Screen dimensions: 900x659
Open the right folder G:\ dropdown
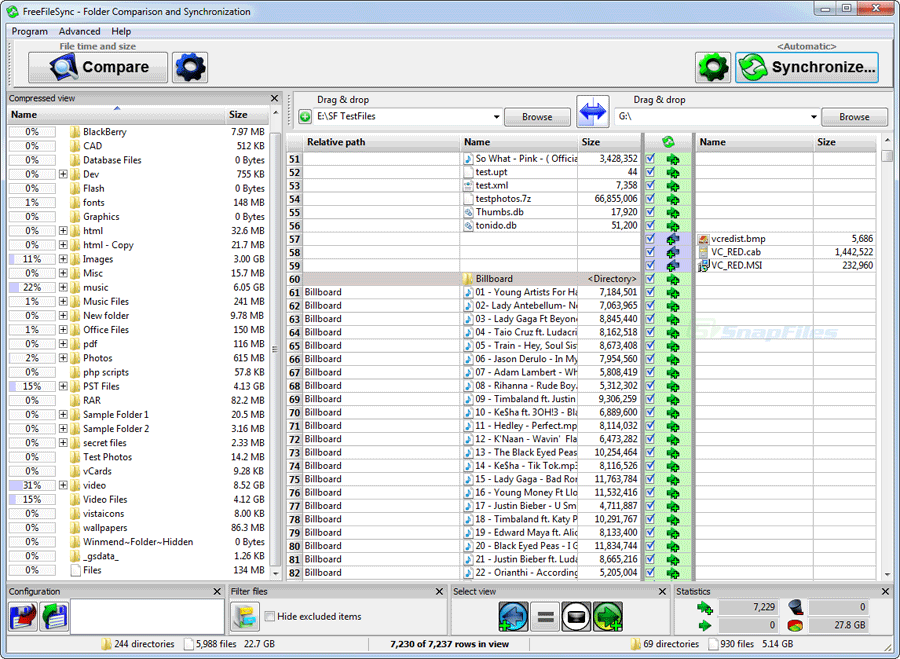coord(813,117)
